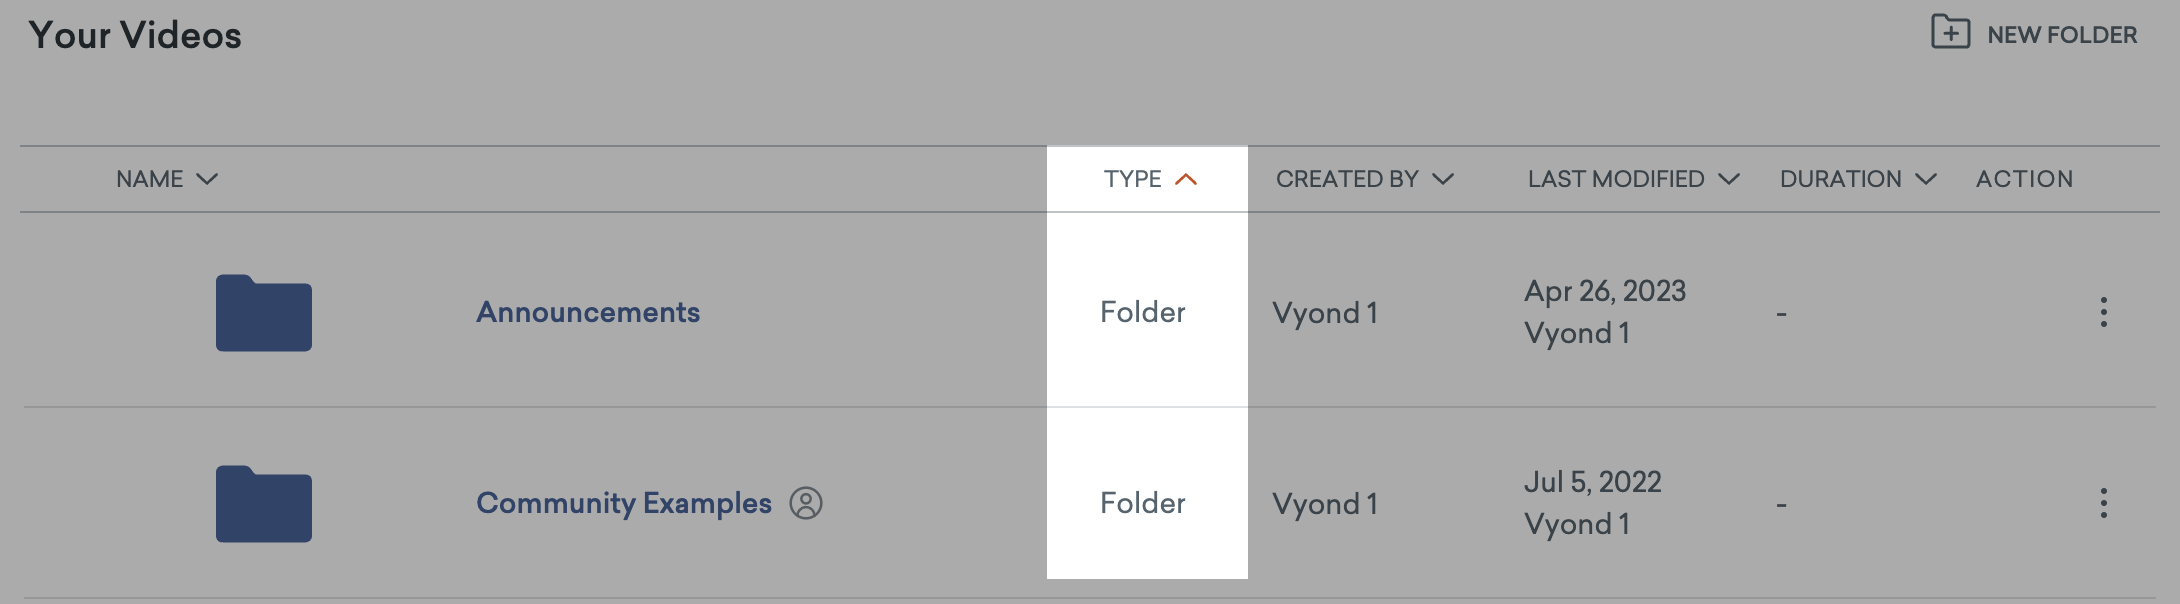Click the New Folder plus icon
This screenshot has width=2180, height=604.
[1949, 33]
